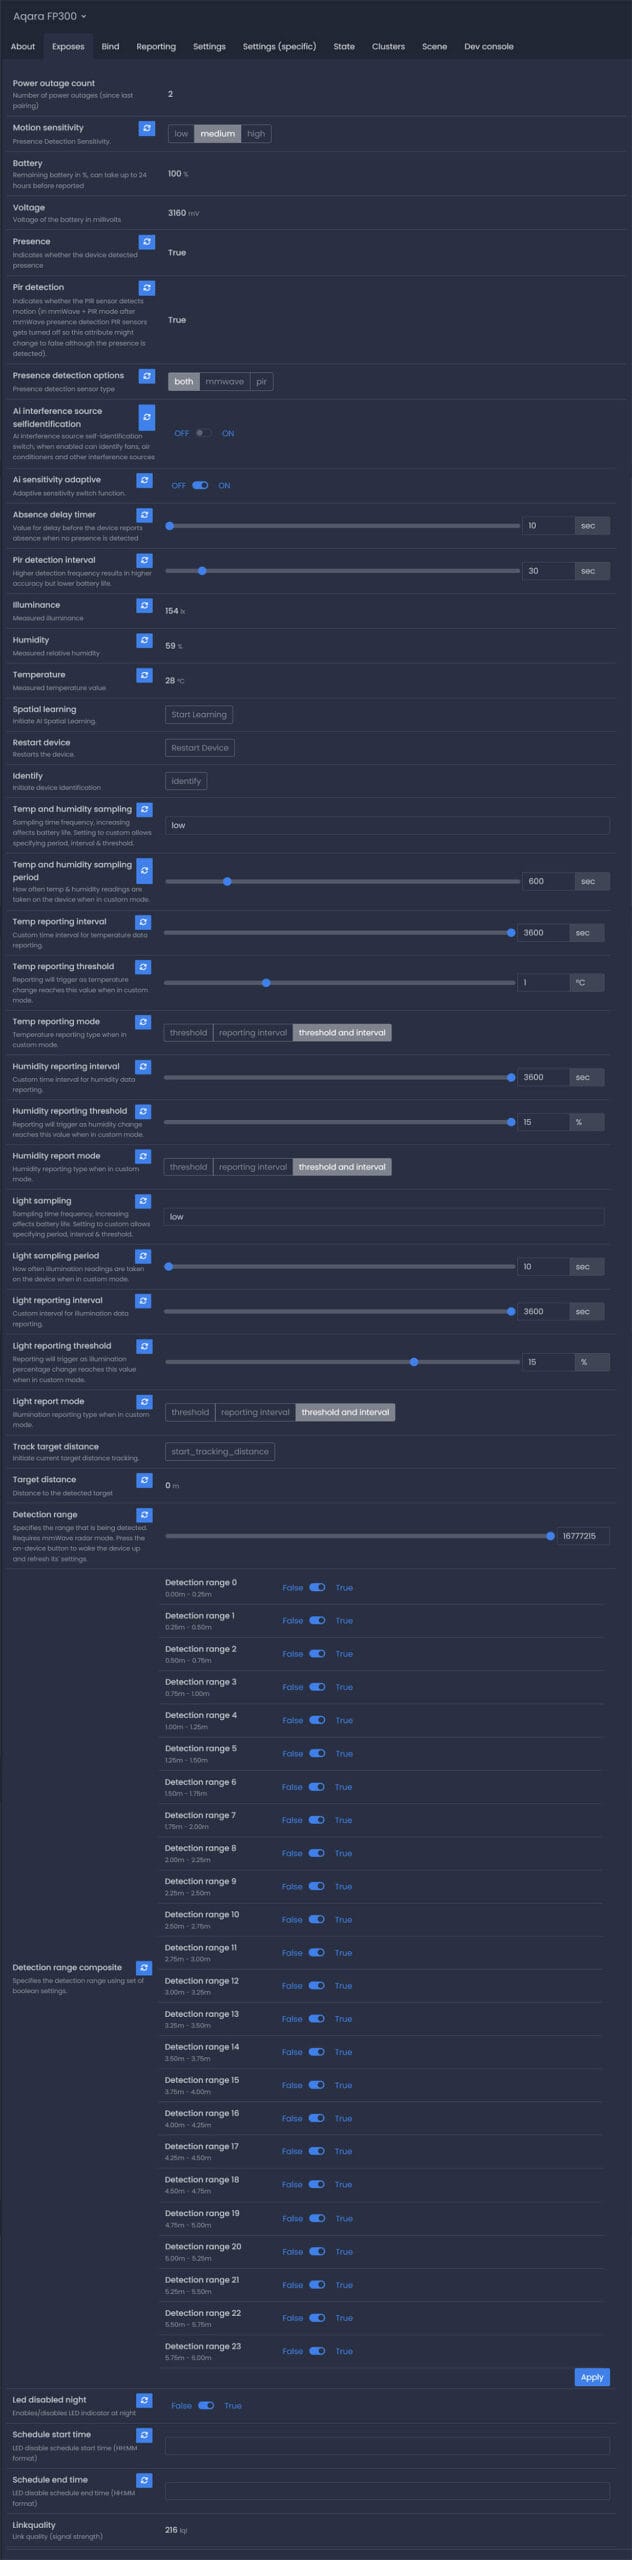Click refresh icon next to Presence
The height and width of the screenshot is (2560, 632).
coord(146,242)
